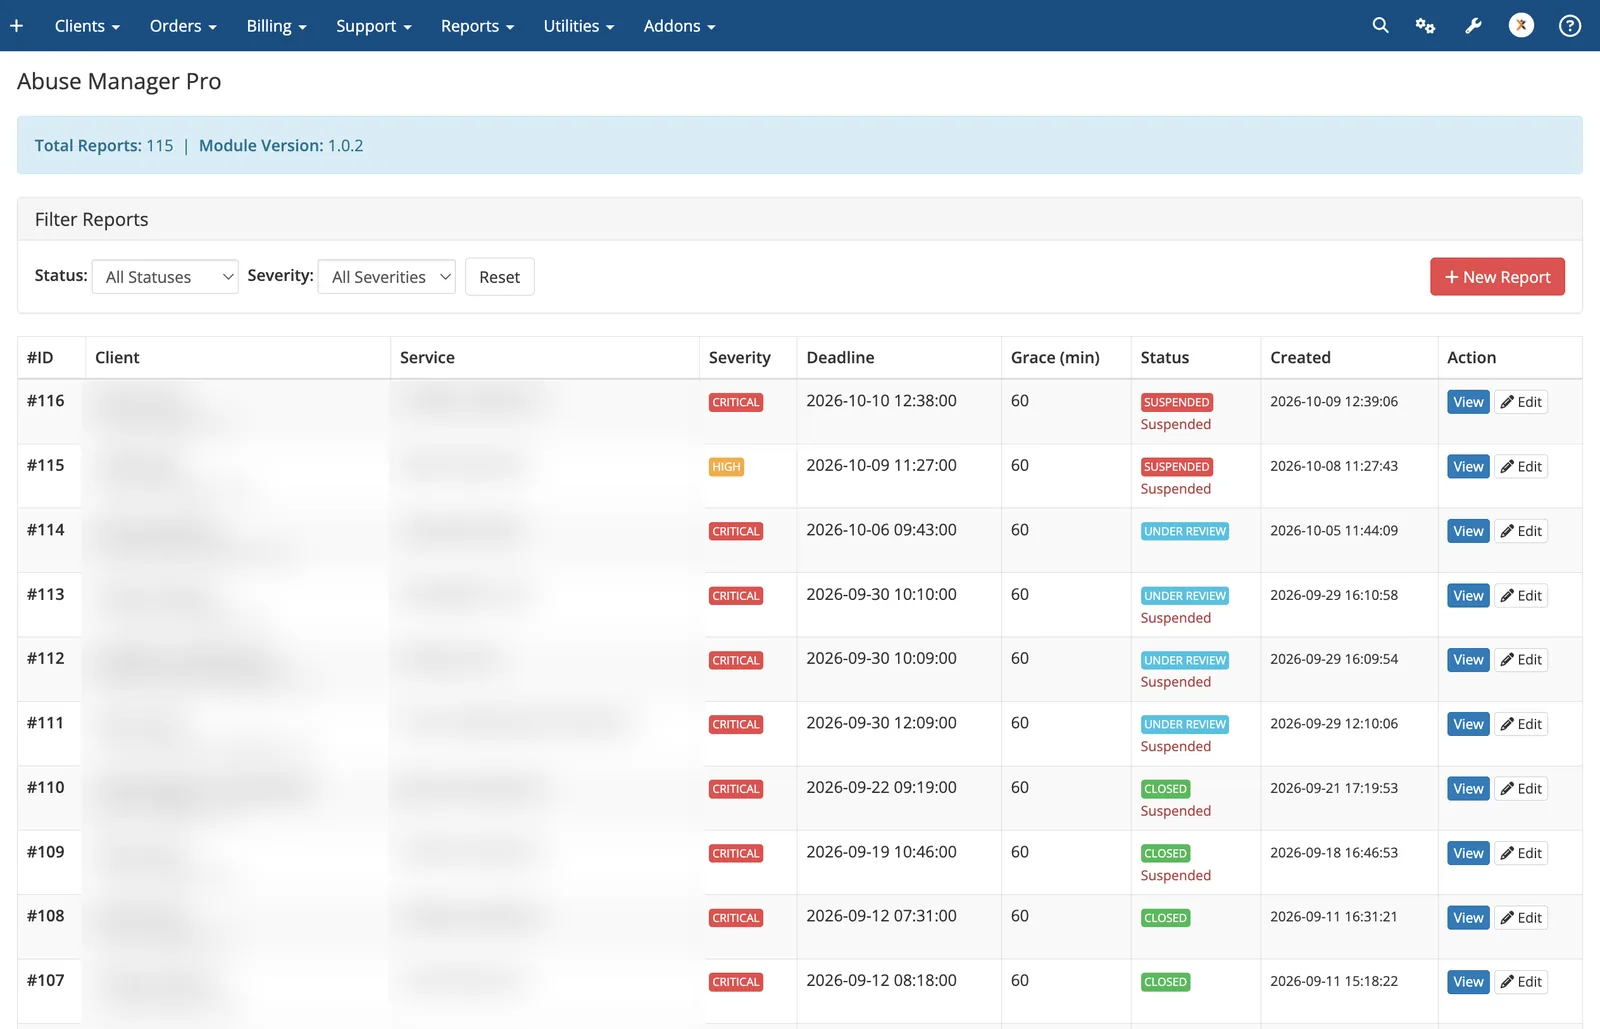1600x1029 pixels.
Task: Click deadline 2026-09-12 08:18:00
Action: coord(881,981)
